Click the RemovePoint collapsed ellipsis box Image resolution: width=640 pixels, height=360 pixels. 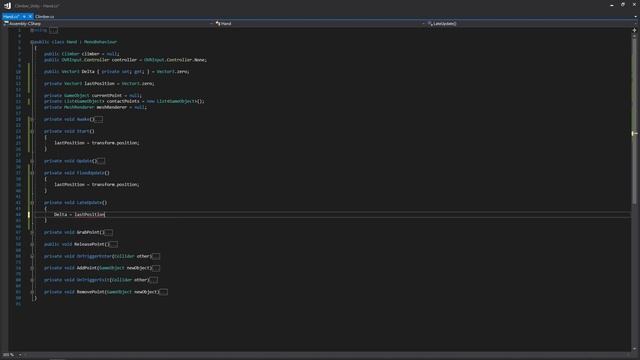(x=163, y=292)
